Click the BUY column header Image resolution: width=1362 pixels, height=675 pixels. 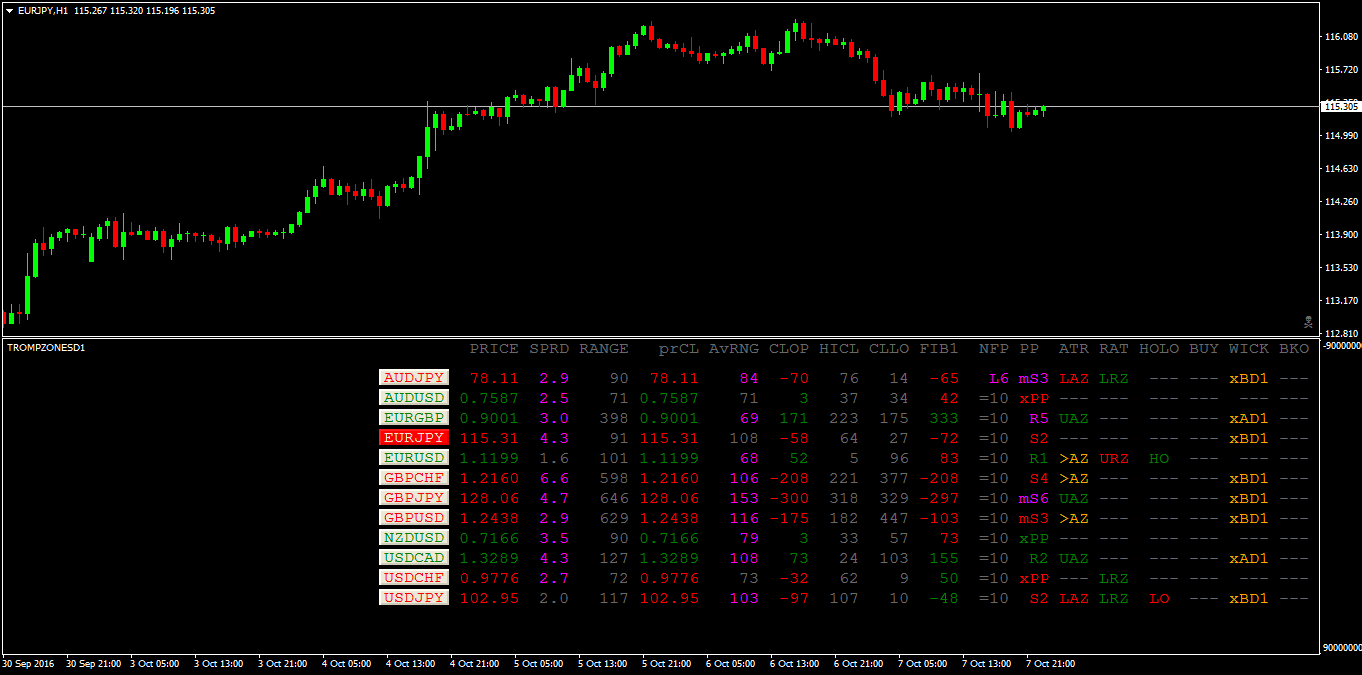pyautogui.click(x=1204, y=349)
